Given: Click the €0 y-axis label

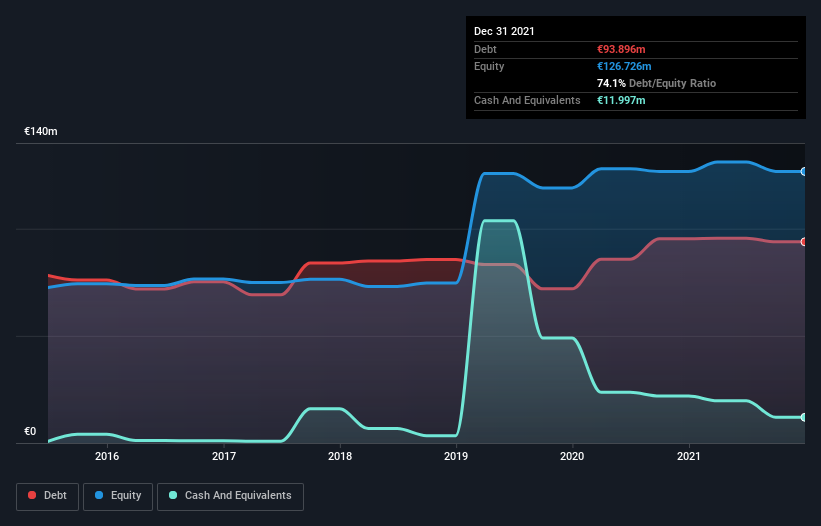Looking at the screenshot, I should tap(30, 431).
